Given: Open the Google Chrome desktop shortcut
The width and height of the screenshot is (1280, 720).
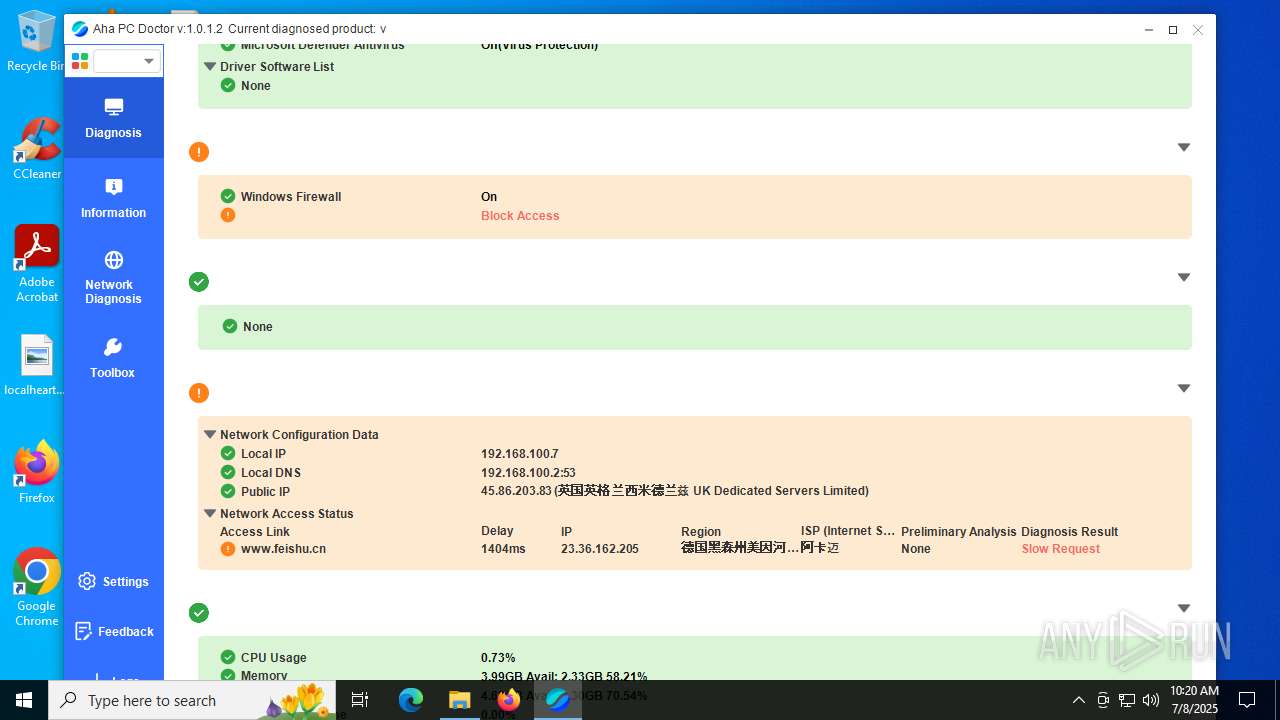Looking at the screenshot, I should click(37, 588).
